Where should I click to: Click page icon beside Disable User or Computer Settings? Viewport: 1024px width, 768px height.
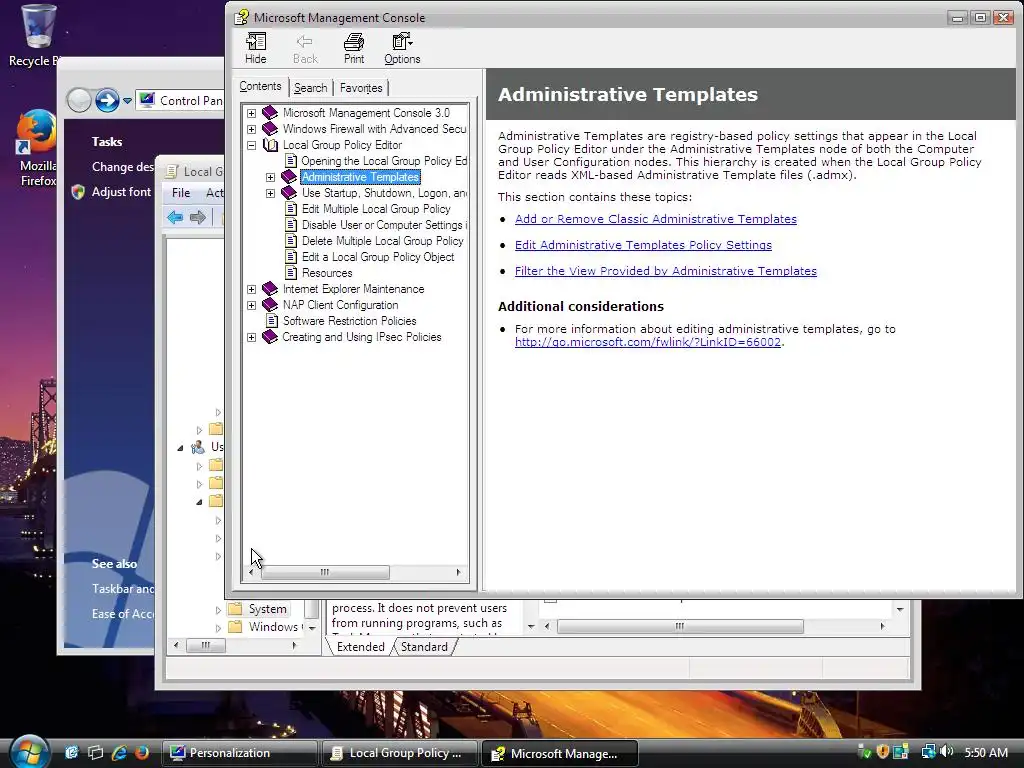coord(291,225)
